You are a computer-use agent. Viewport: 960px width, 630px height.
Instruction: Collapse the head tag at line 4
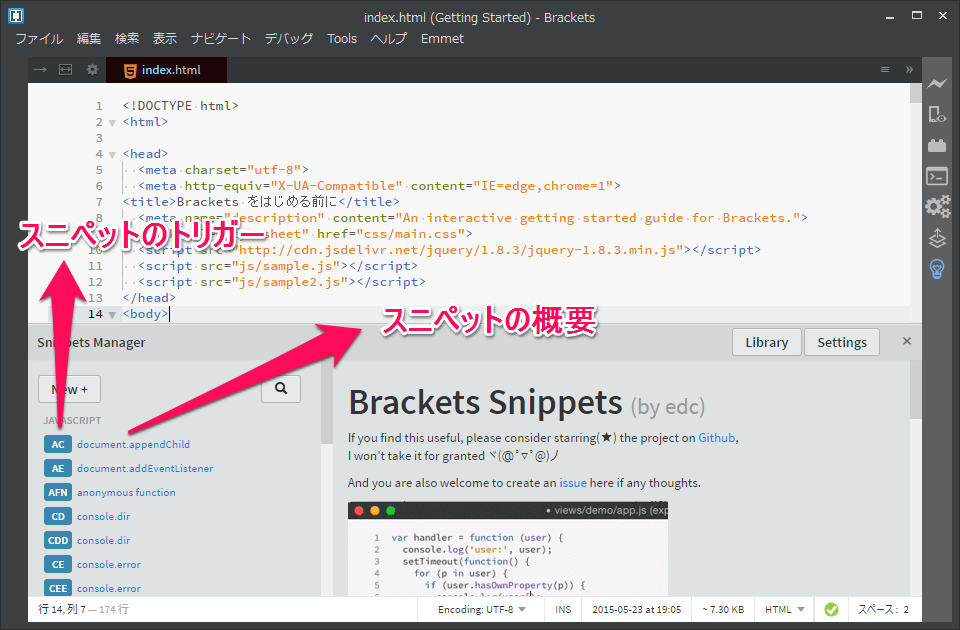(x=112, y=154)
